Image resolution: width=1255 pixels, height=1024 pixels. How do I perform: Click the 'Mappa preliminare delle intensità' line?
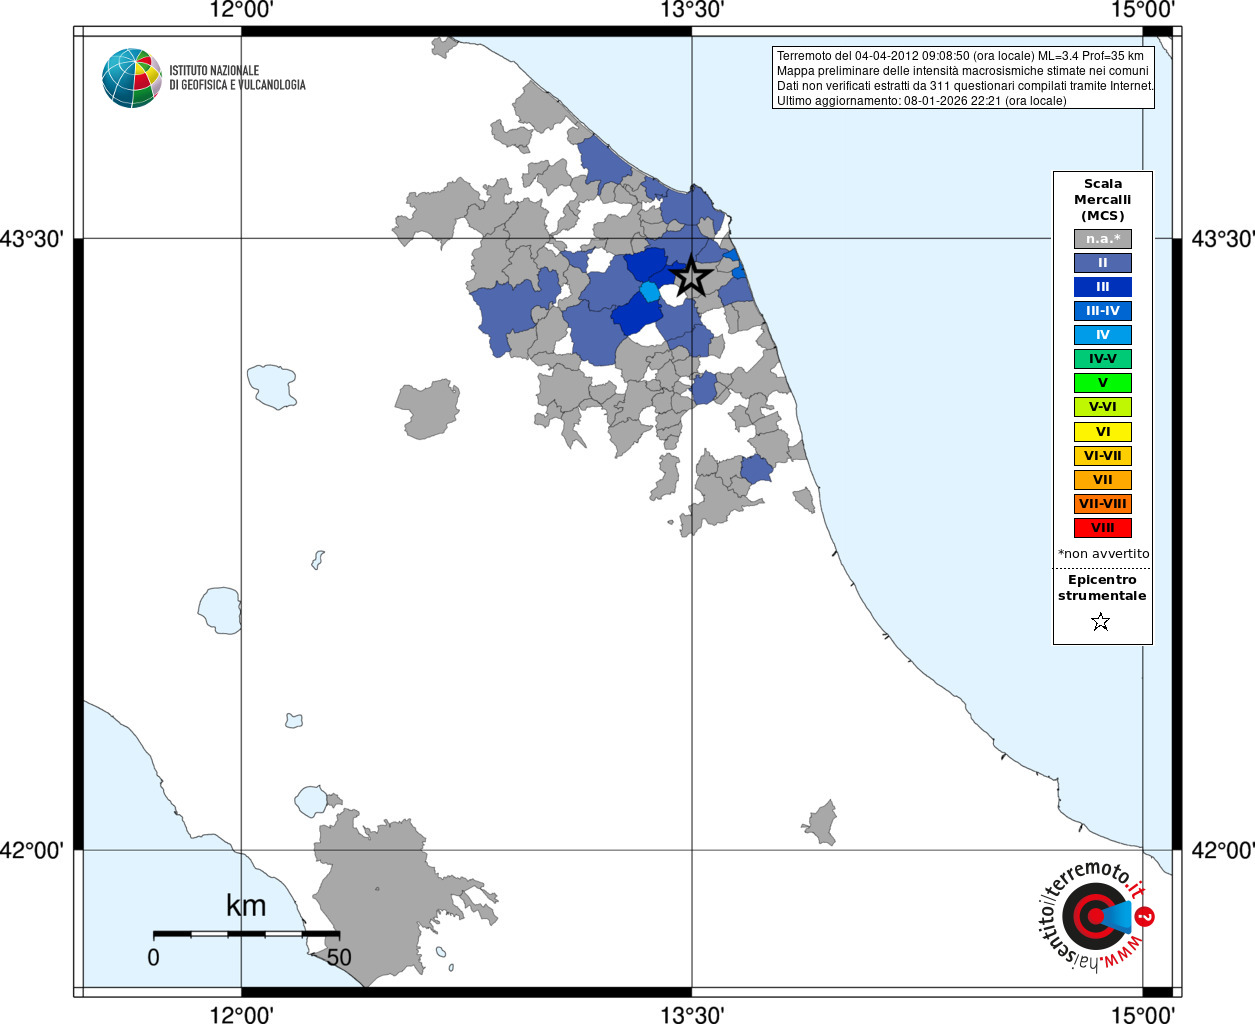click(x=963, y=71)
